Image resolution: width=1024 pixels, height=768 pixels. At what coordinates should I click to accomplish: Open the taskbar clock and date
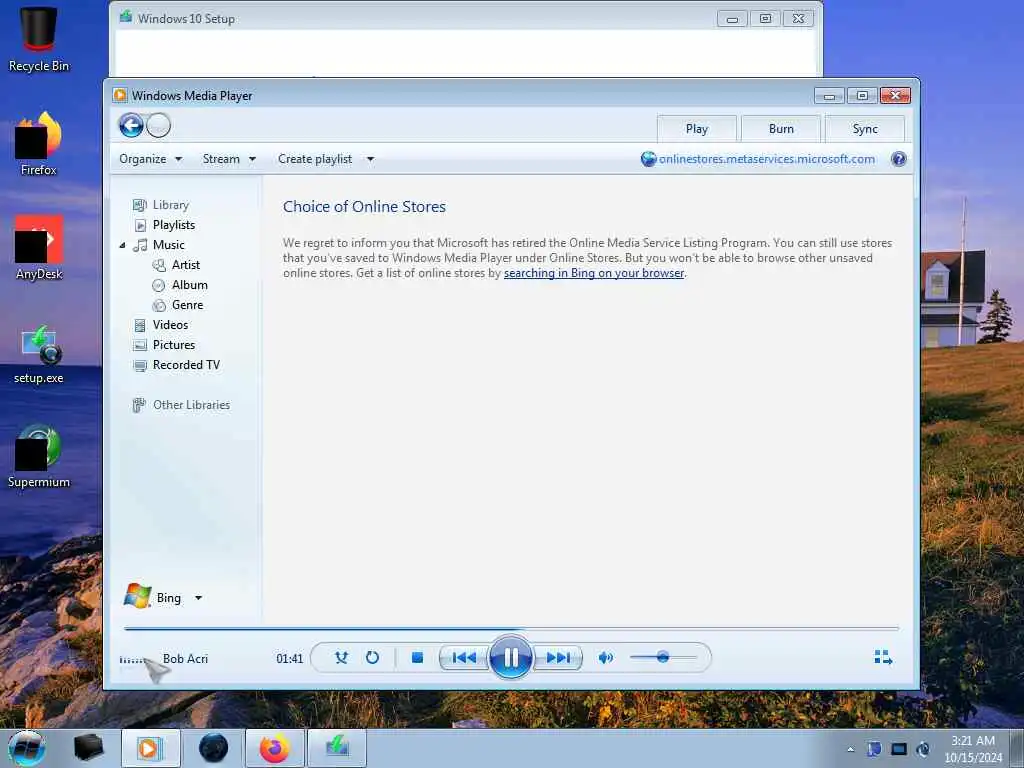(973, 749)
